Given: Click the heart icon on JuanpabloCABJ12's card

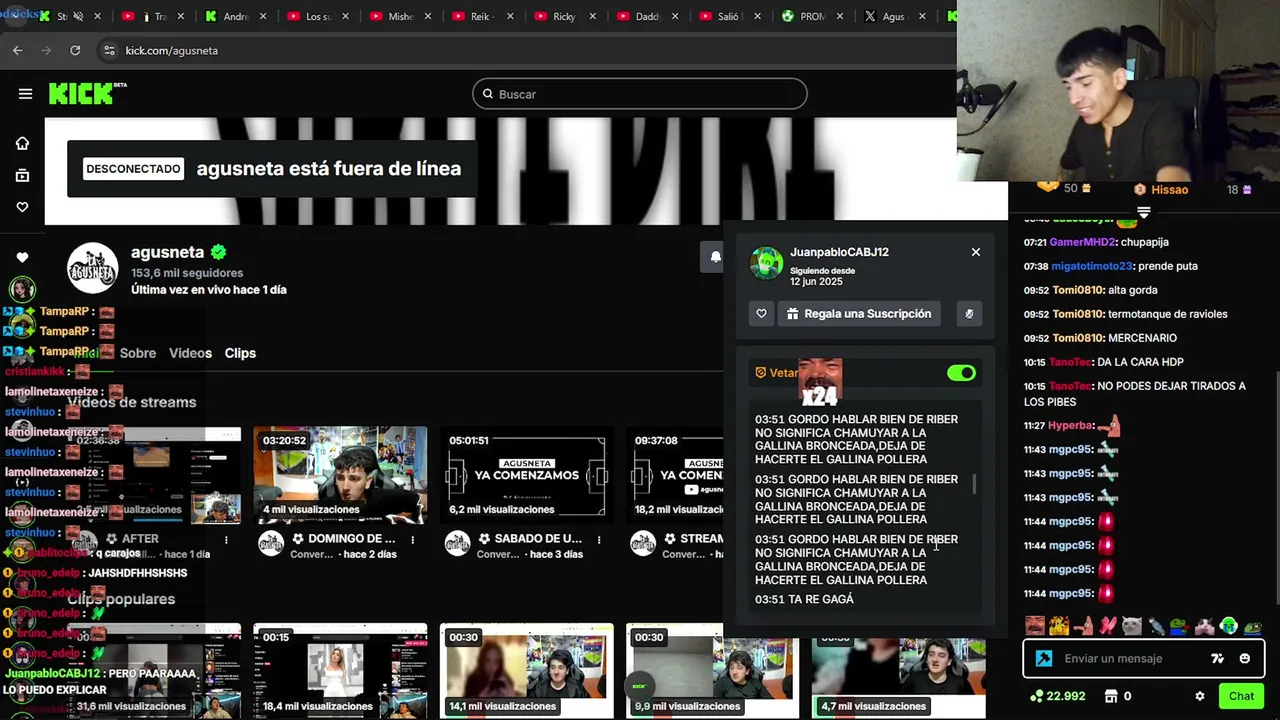Looking at the screenshot, I should (x=761, y=314).
